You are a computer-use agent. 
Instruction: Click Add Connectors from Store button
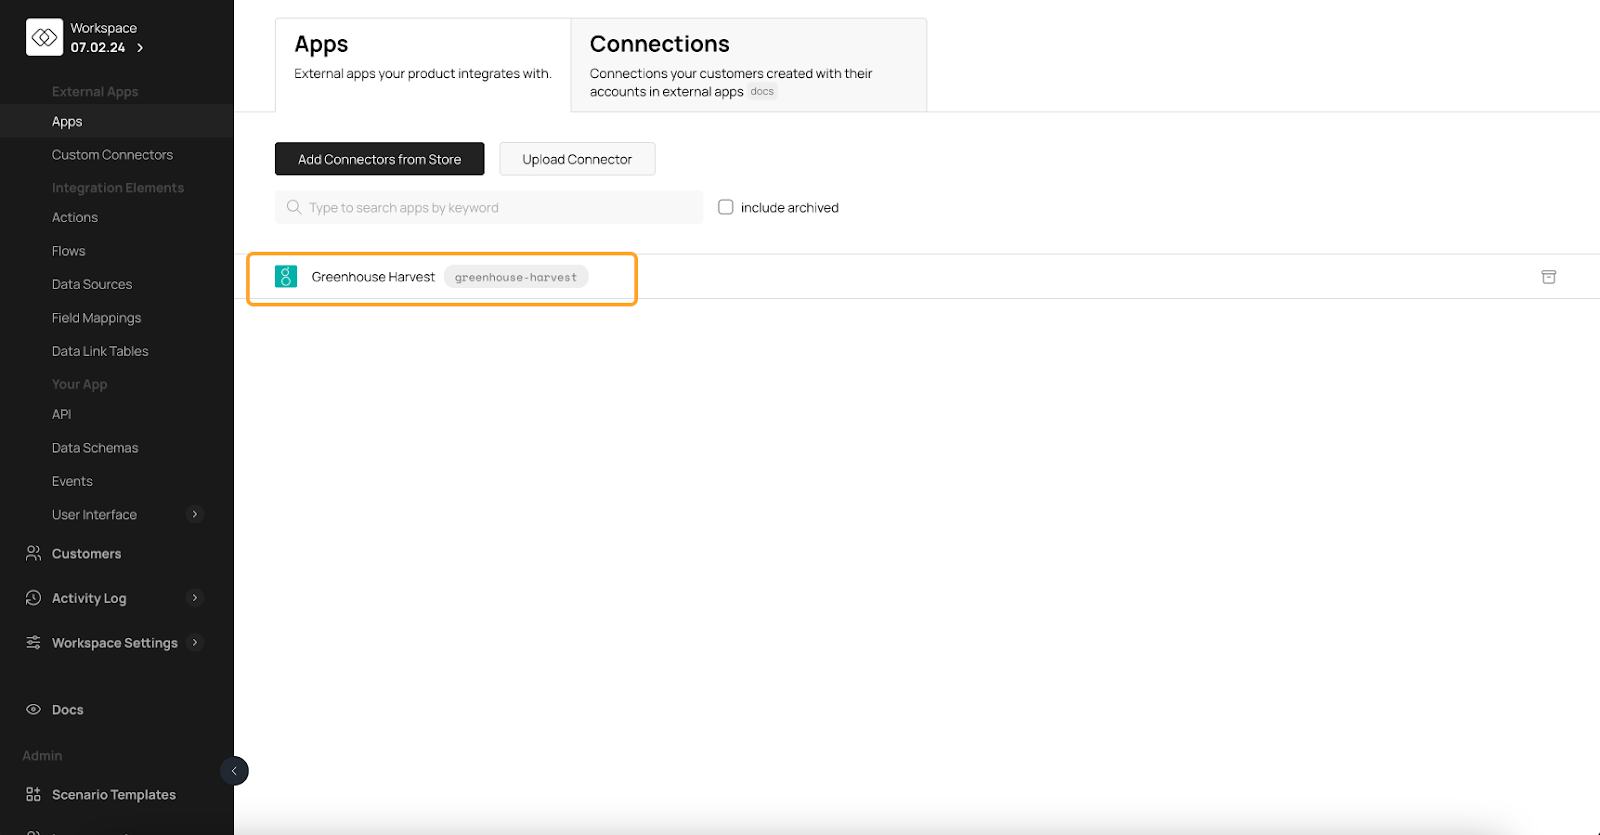[x=379, y=159]
